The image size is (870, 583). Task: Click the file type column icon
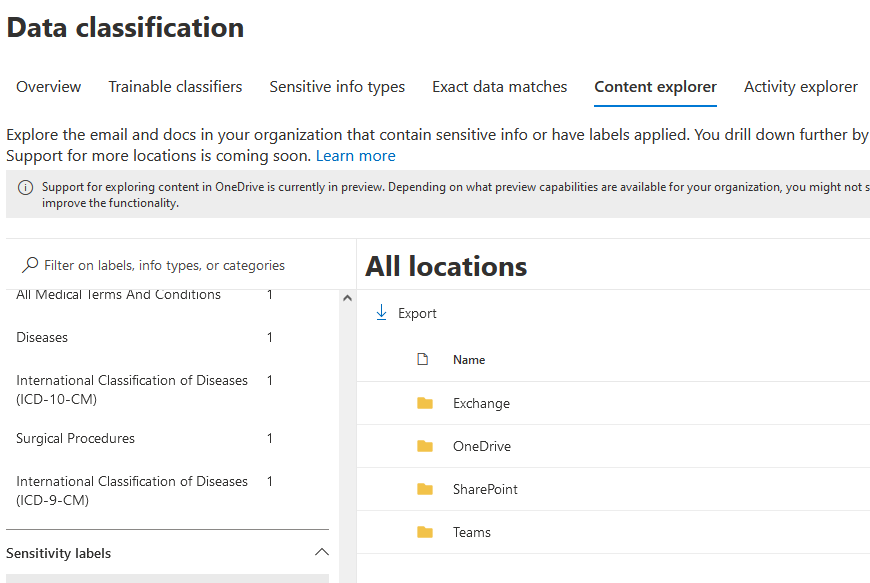pyautogui.click(x=422, y=360)
